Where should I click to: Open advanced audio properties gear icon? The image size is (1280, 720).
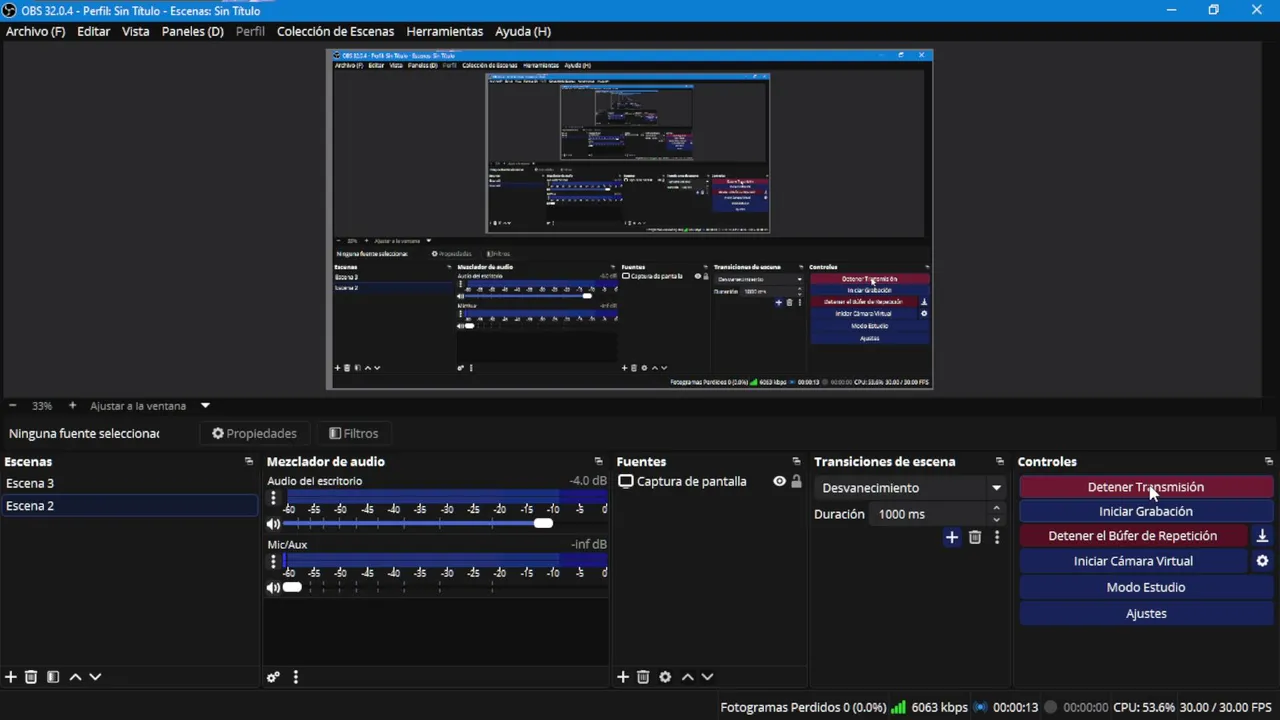tap(273, 677)
